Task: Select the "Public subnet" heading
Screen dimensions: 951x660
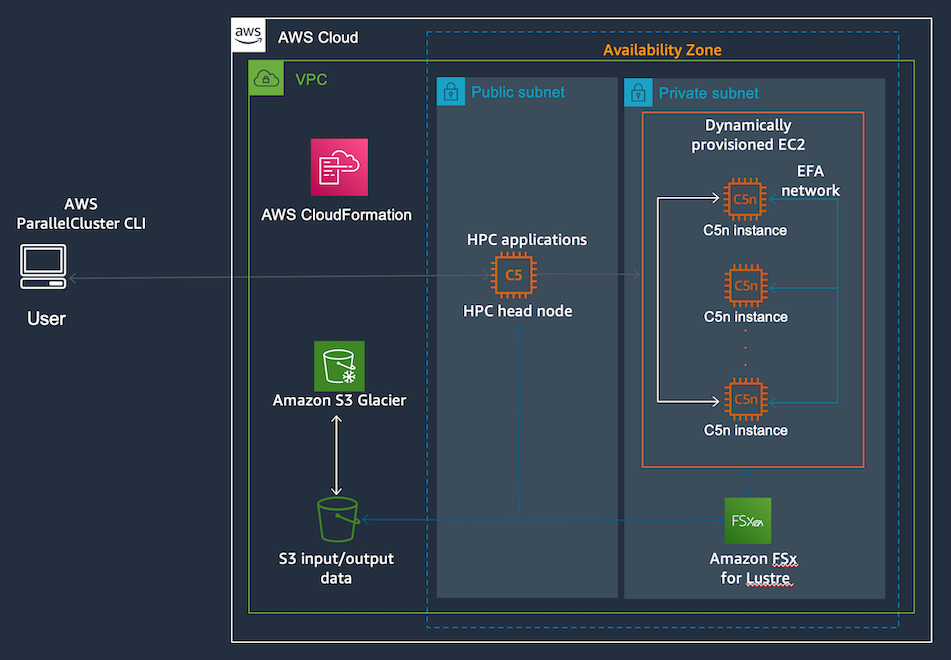Action: [x=518, y=92]
